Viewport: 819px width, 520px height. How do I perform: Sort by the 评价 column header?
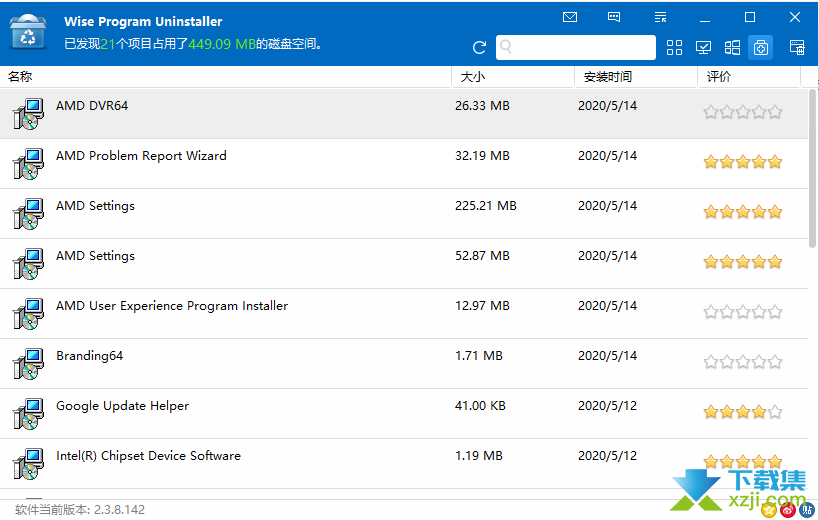(719, 77)
